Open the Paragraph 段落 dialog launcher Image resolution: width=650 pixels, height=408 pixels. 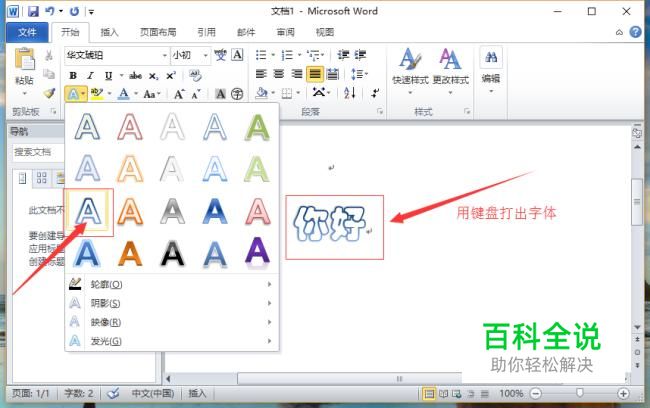pyautogui.click(x=380, y=111)
